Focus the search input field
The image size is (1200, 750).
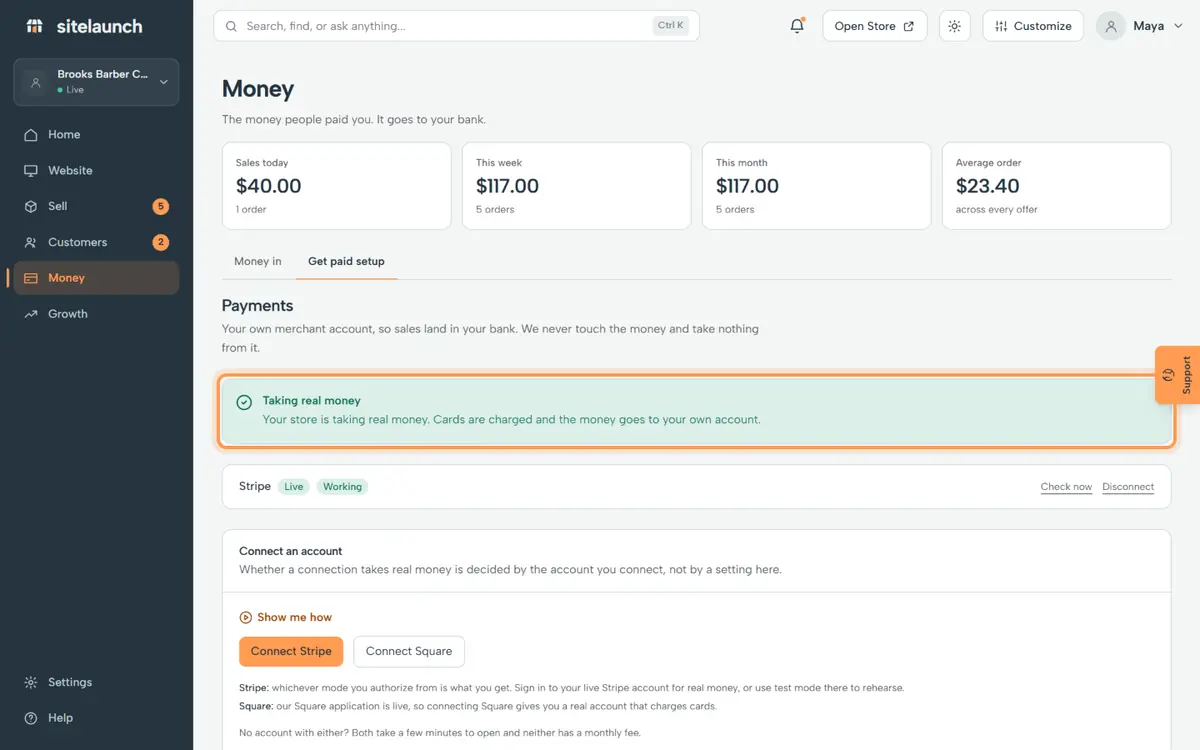tap(456, 26)
